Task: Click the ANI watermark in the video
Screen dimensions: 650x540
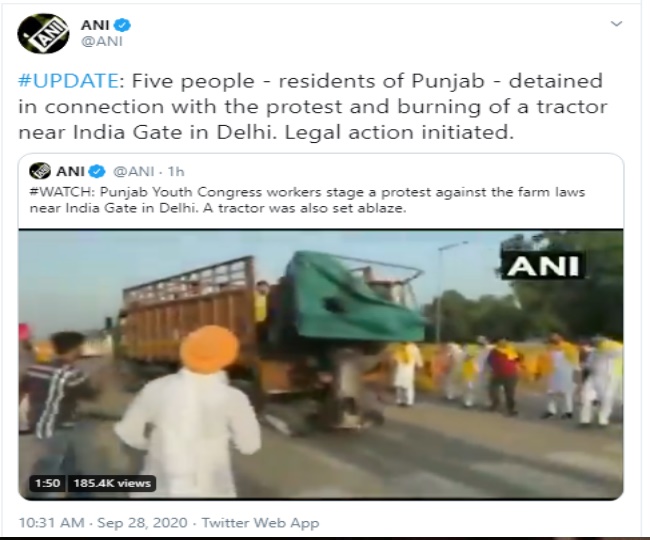Action: click(x=543, y=266)
